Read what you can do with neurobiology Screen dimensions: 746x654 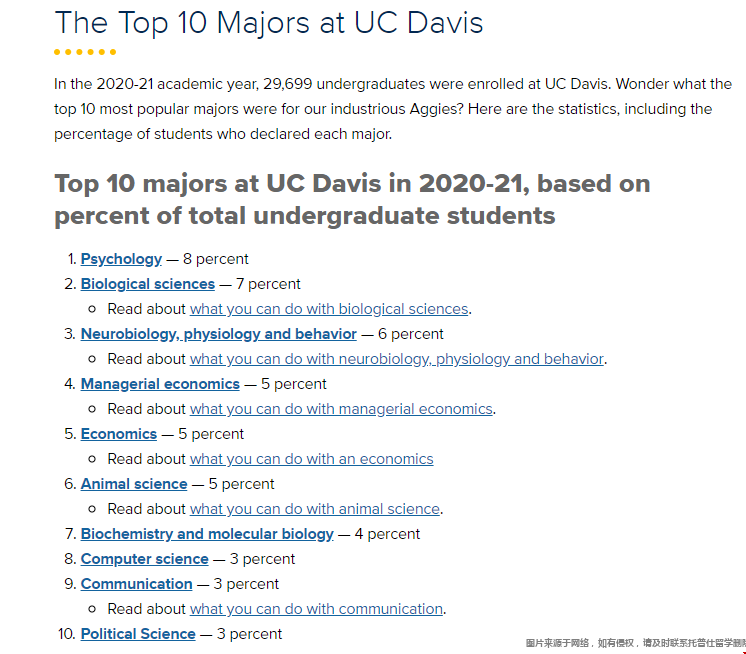(x=397, y=359)
